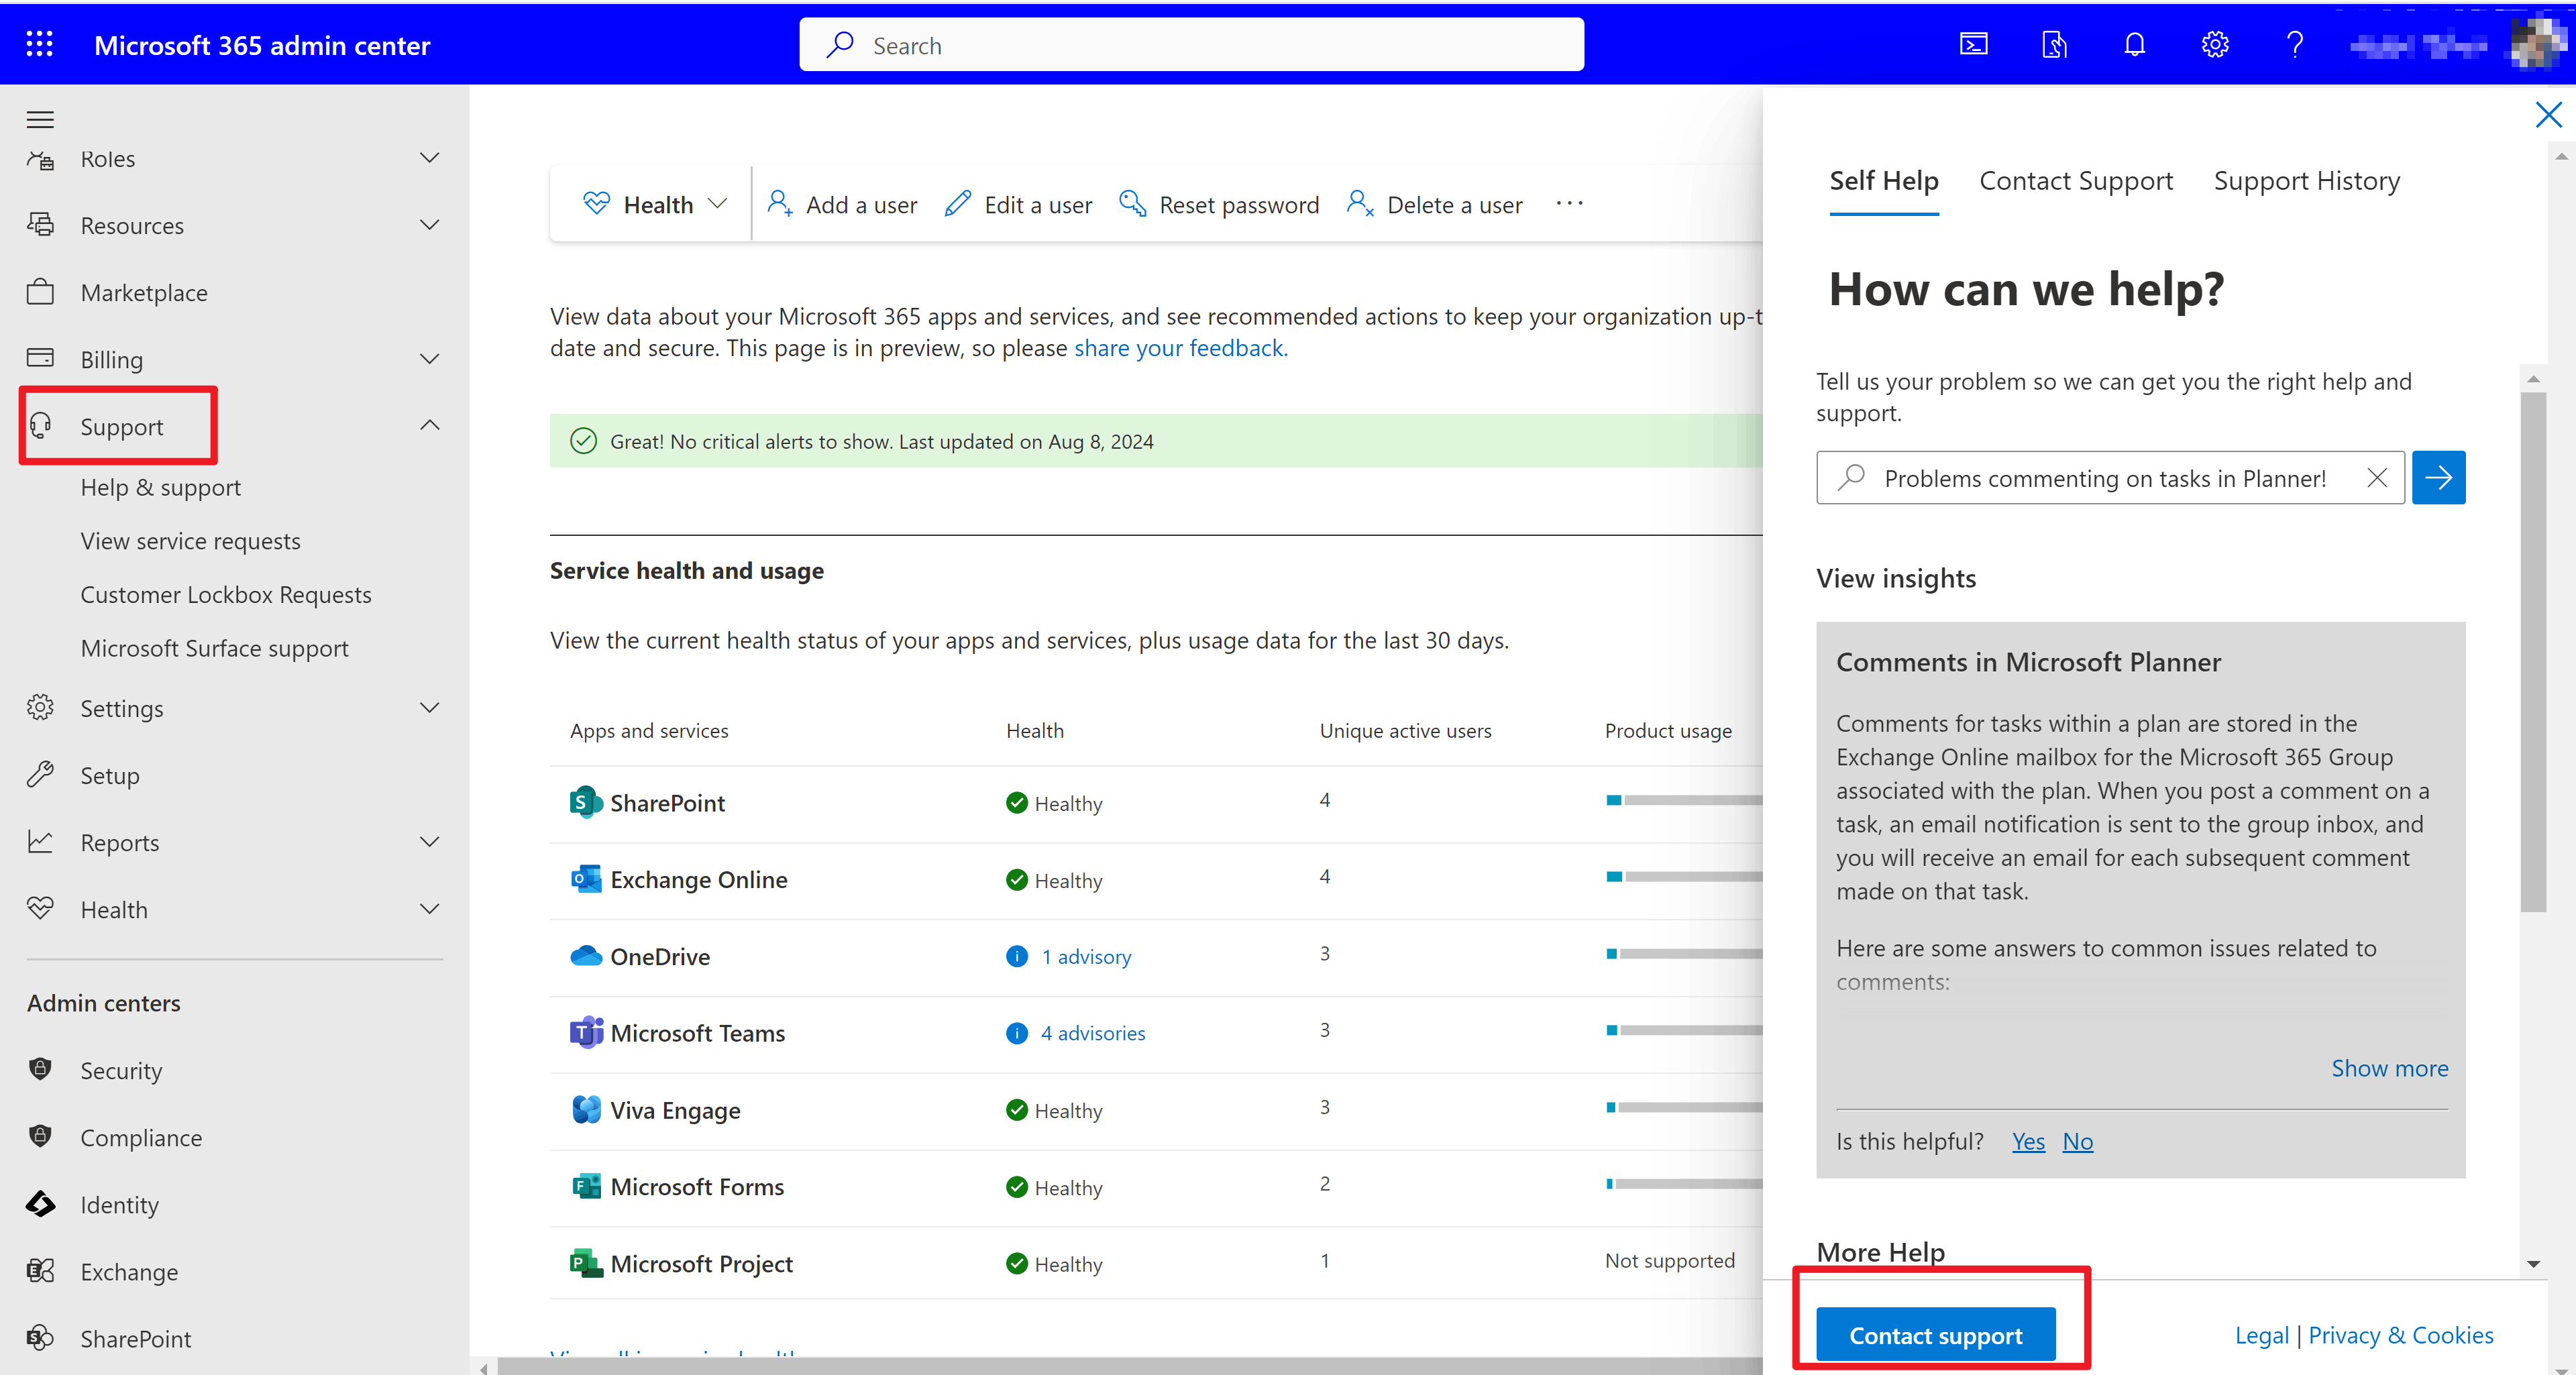Expand the Billing navigation section
The image size is (2576, 1375).
[x=429, y=359]
